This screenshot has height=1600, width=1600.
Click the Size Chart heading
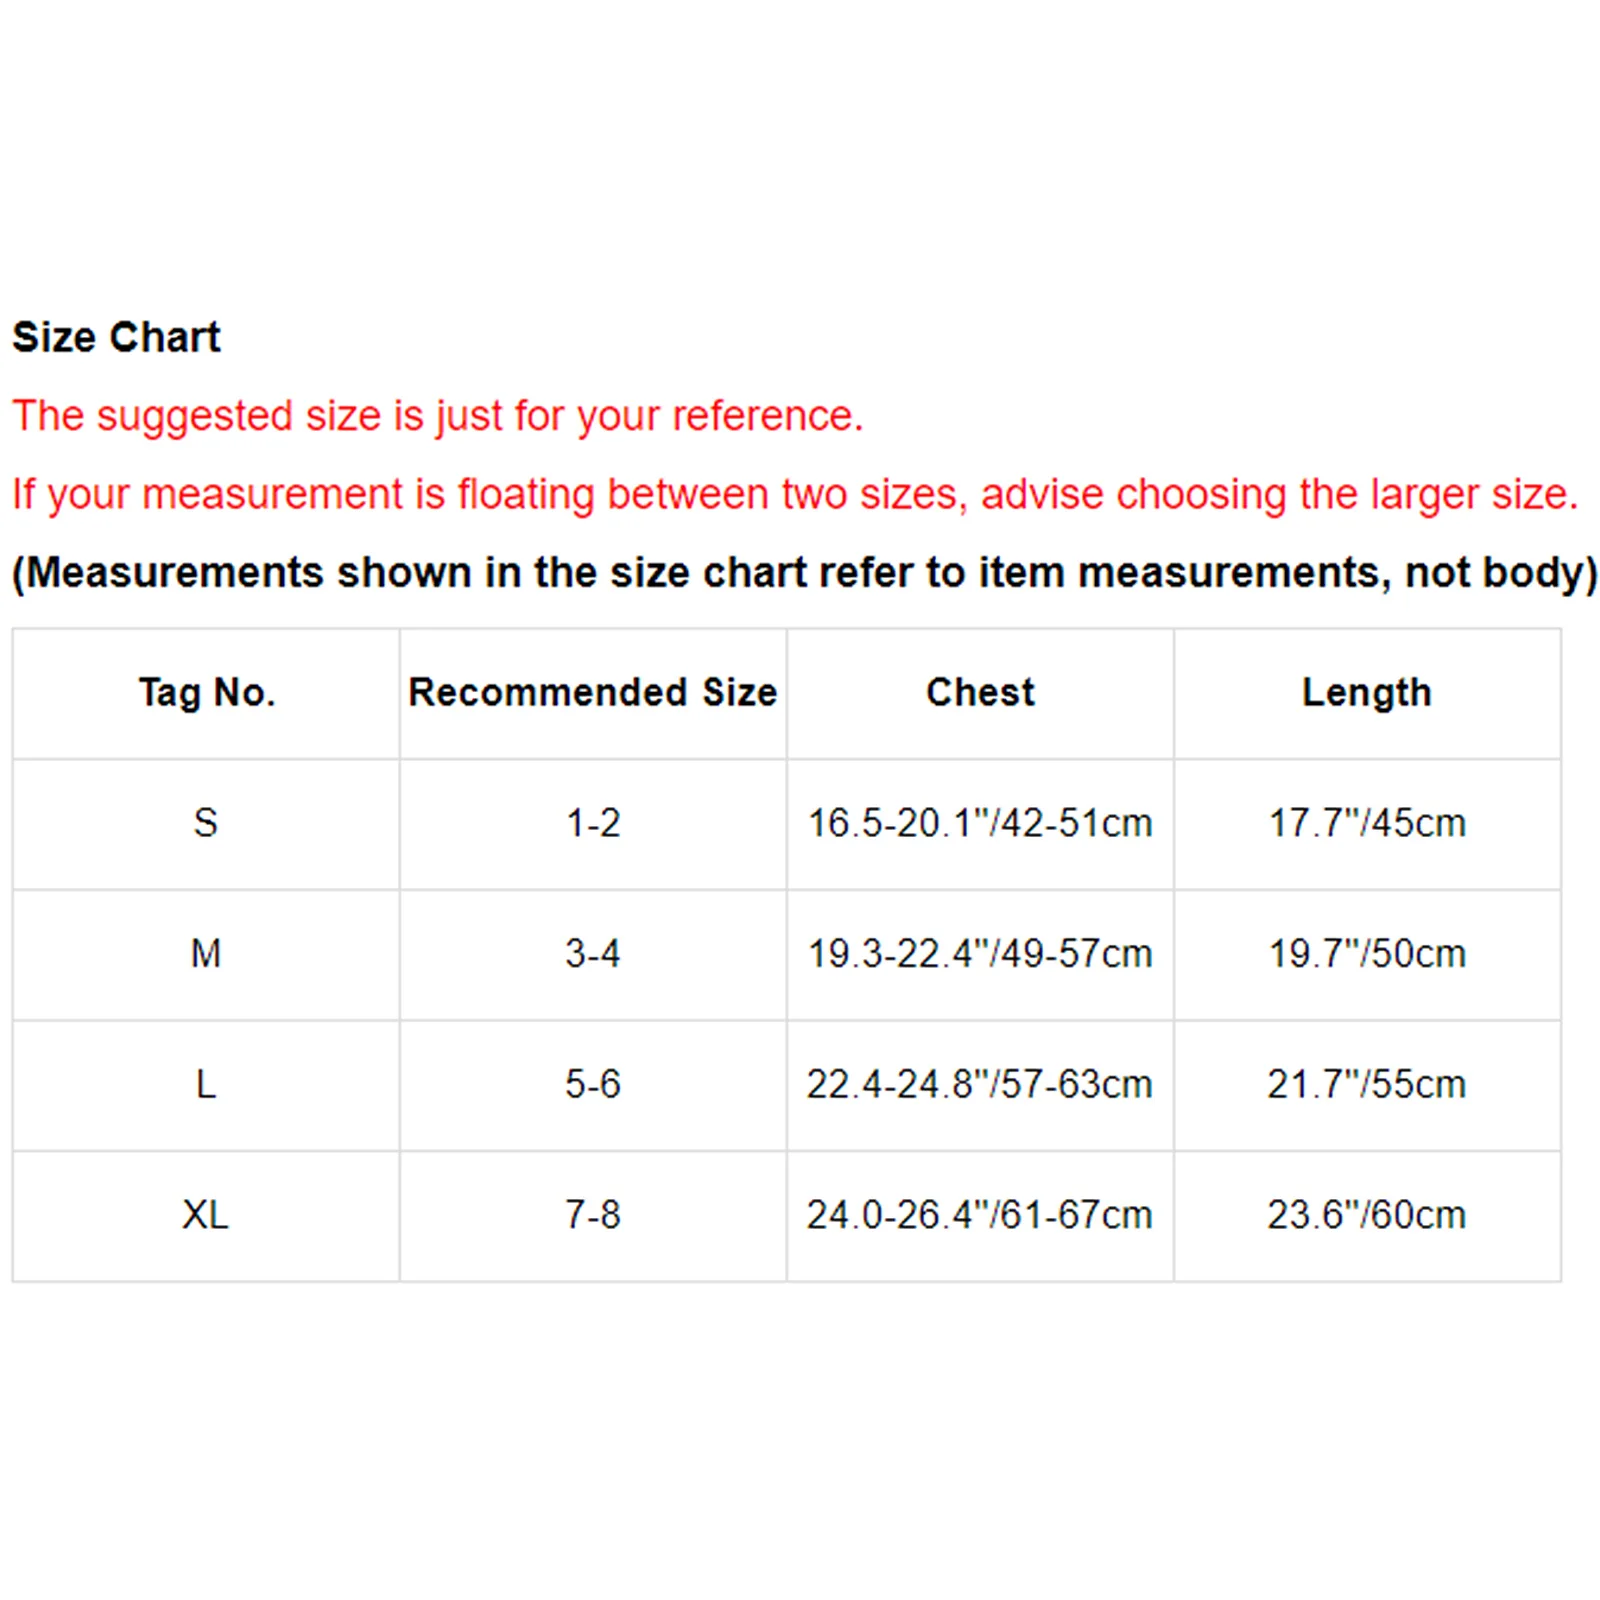(x=116, y=337)
